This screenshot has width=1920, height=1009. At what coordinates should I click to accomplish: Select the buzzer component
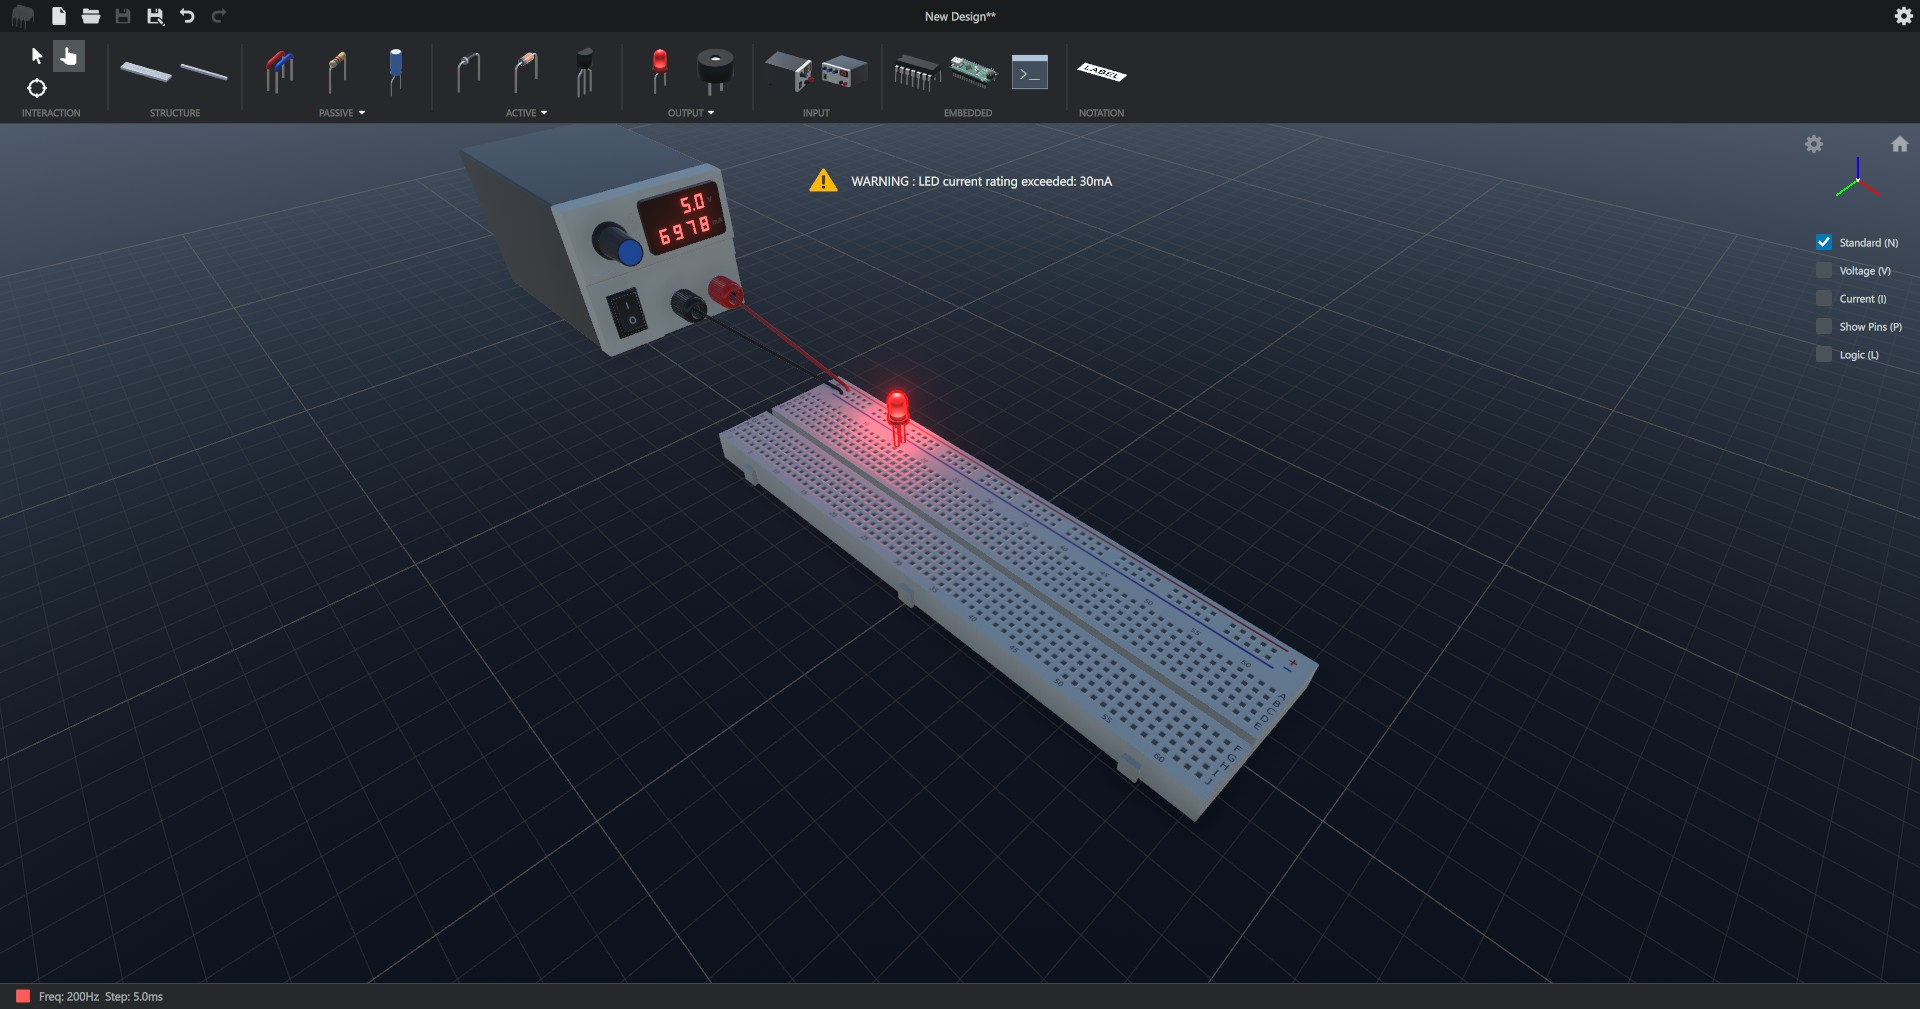715,70
